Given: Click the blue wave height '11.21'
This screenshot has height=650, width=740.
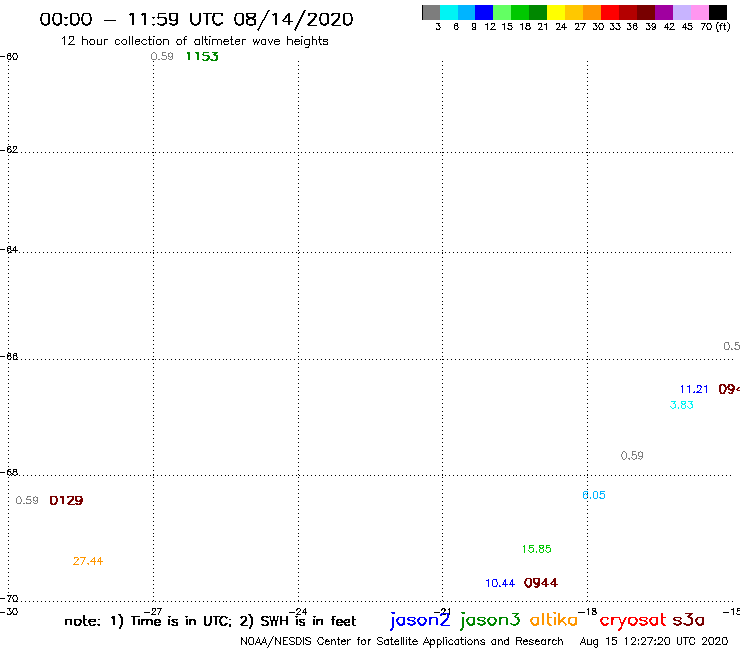Looking at the screenshot, I should point(694,389).
